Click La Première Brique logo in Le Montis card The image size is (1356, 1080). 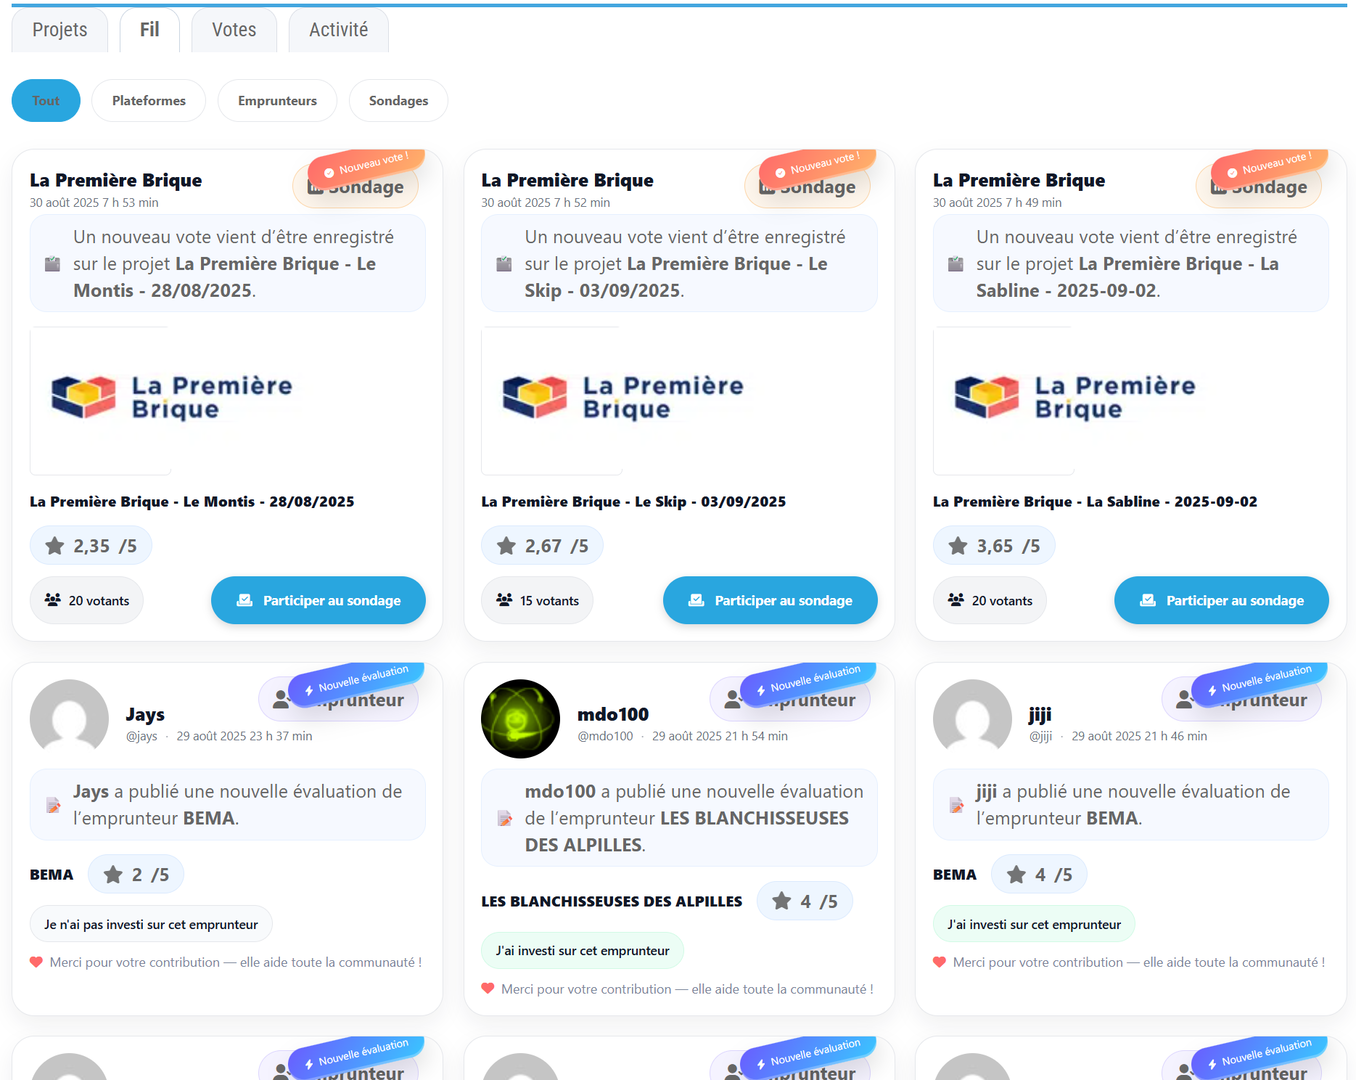pyautogui.click(x=172, y=398)
